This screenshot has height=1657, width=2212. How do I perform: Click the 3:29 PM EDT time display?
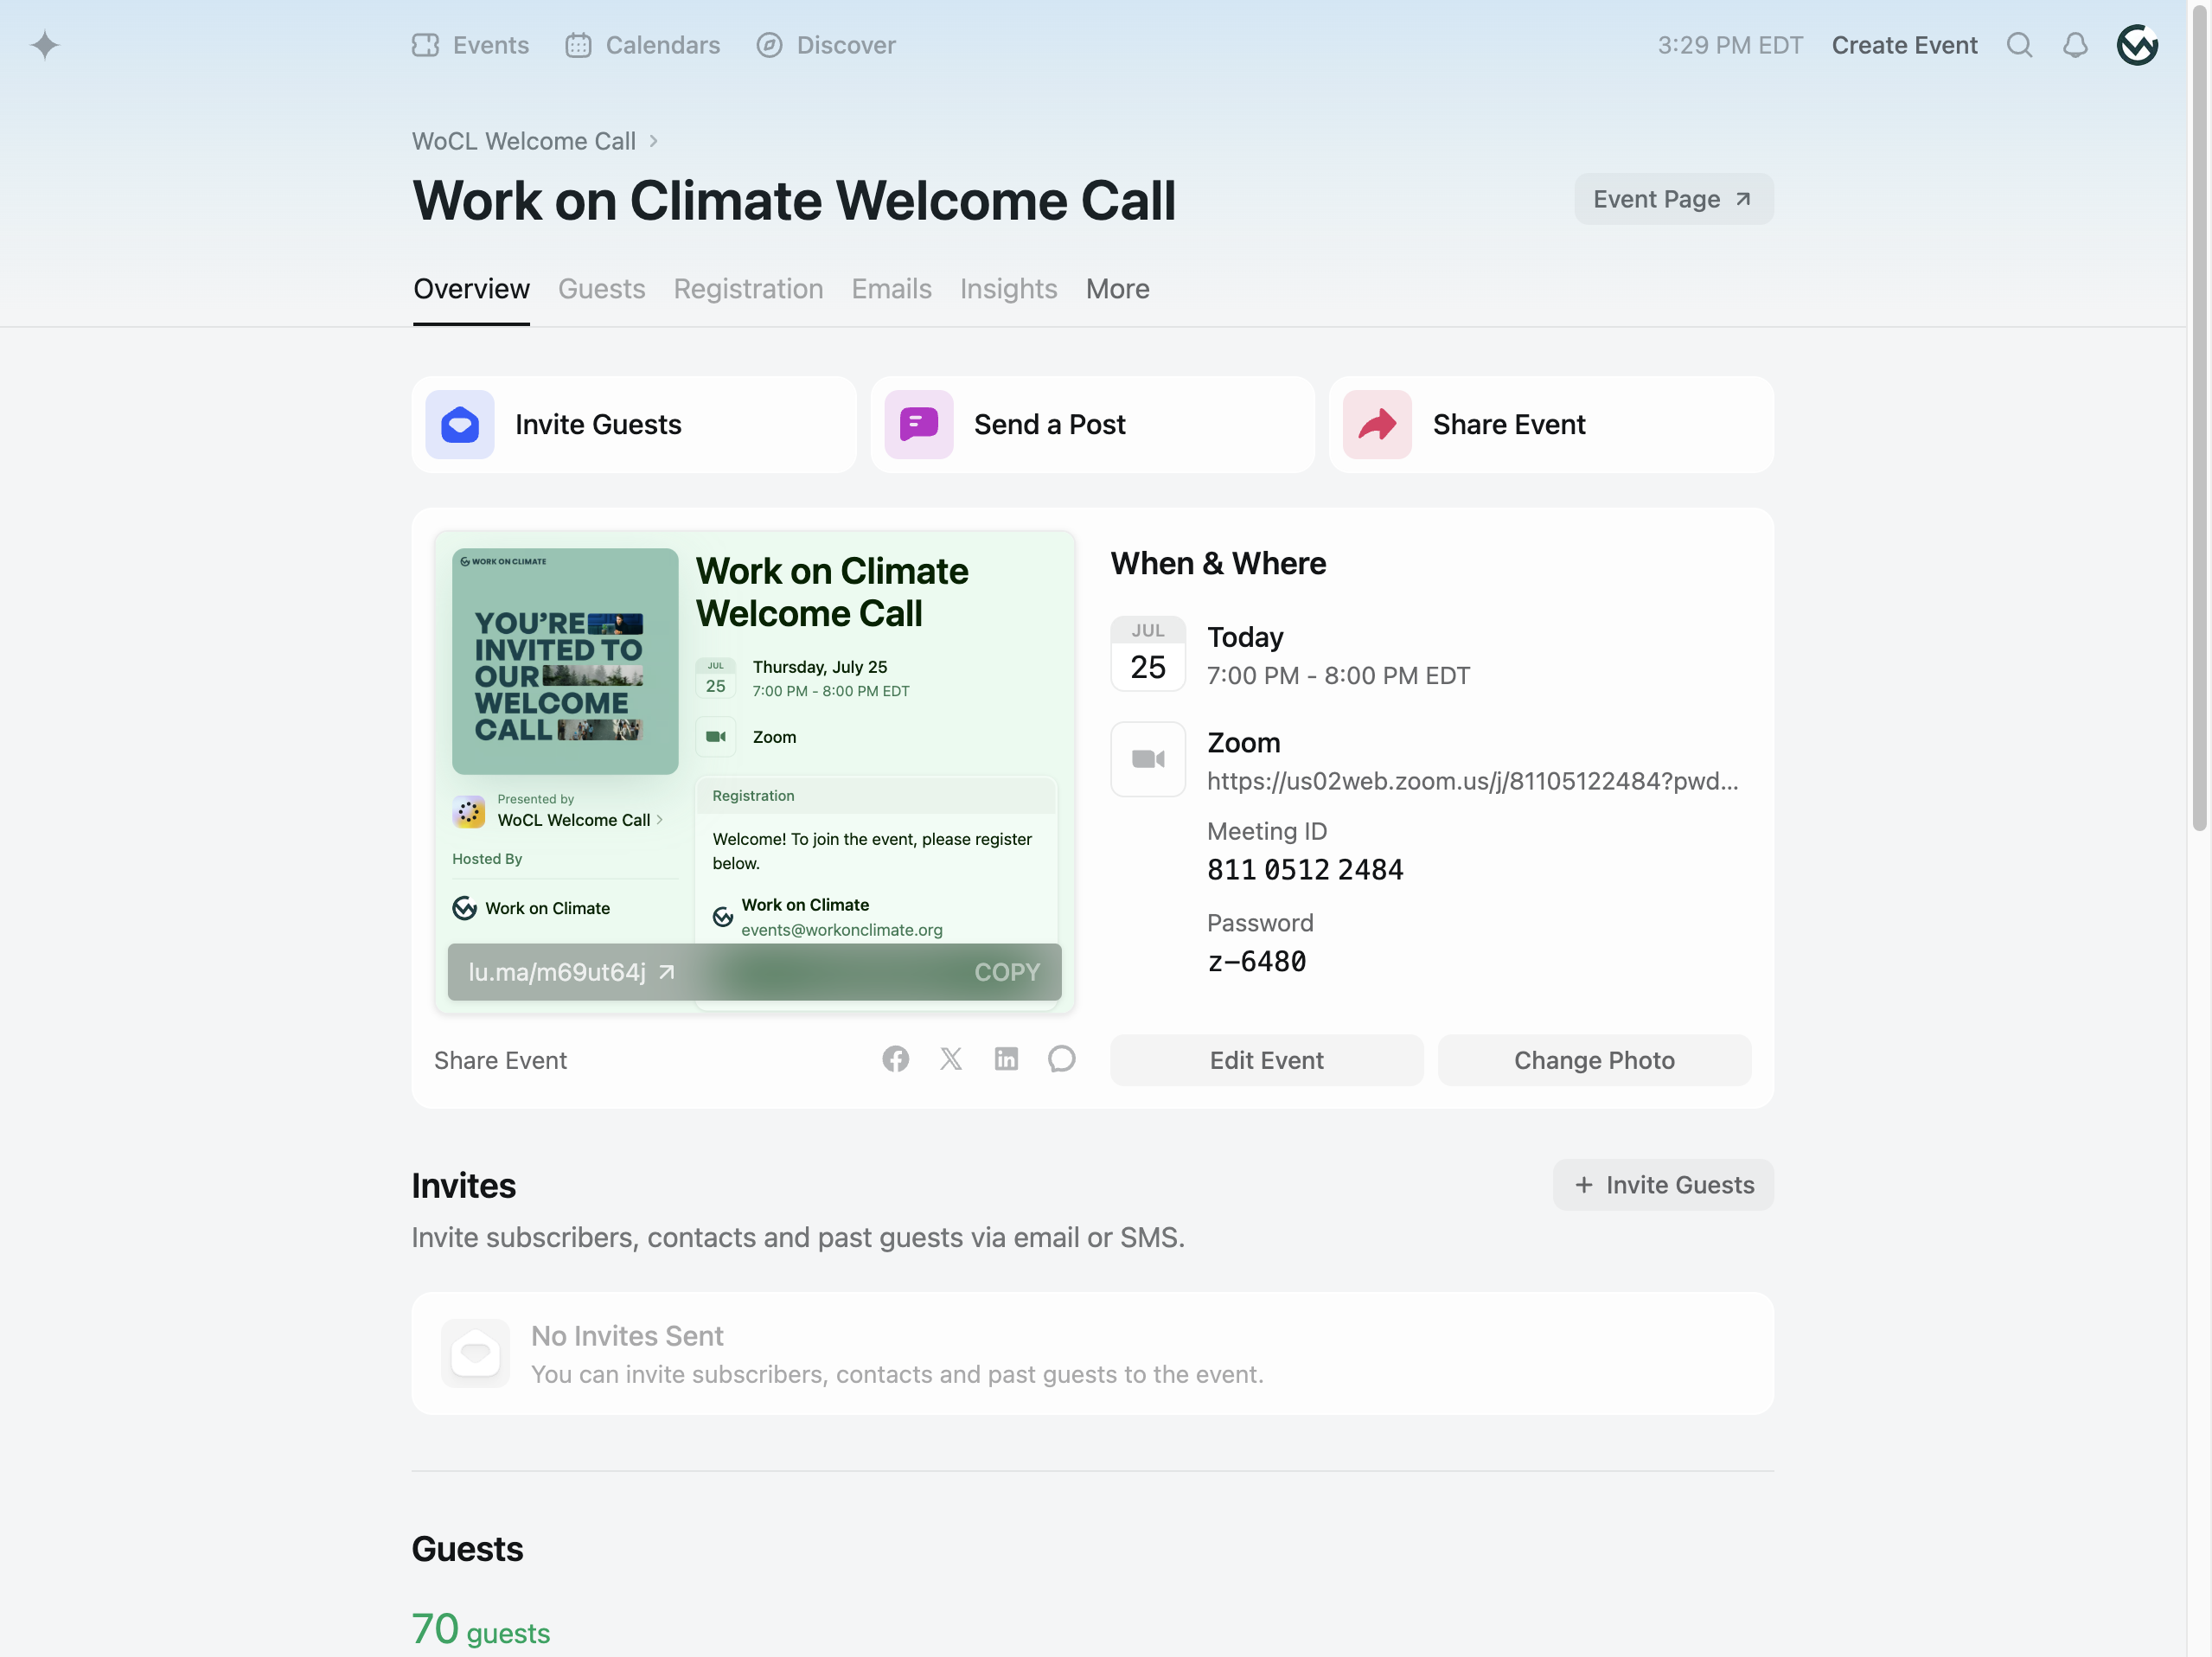pyautogui.click(x=1730, y=45)
